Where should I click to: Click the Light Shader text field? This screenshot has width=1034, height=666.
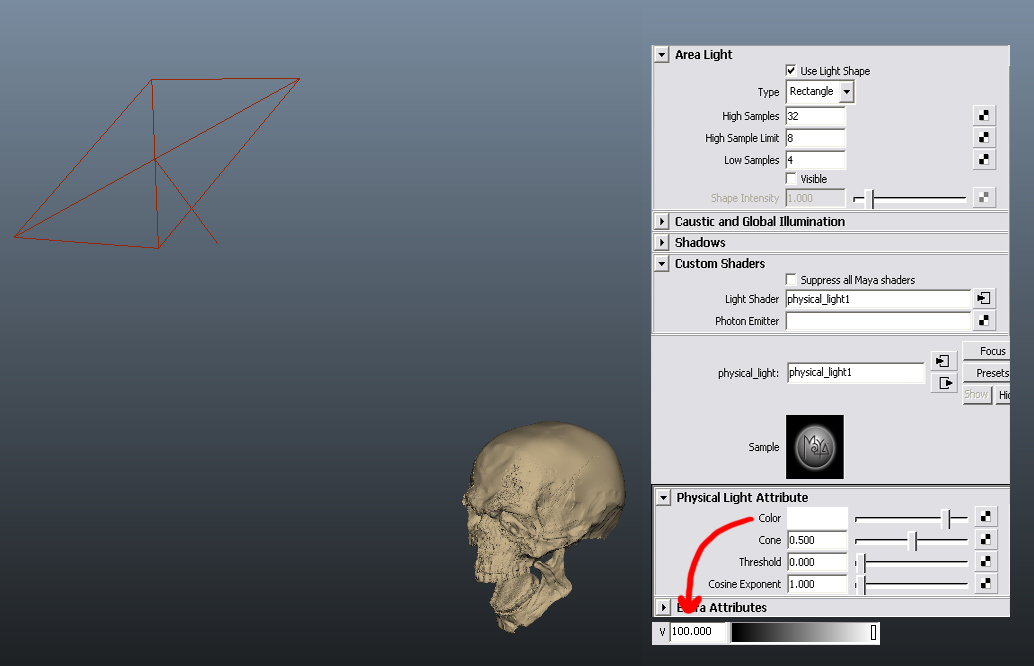click(878, 299)
